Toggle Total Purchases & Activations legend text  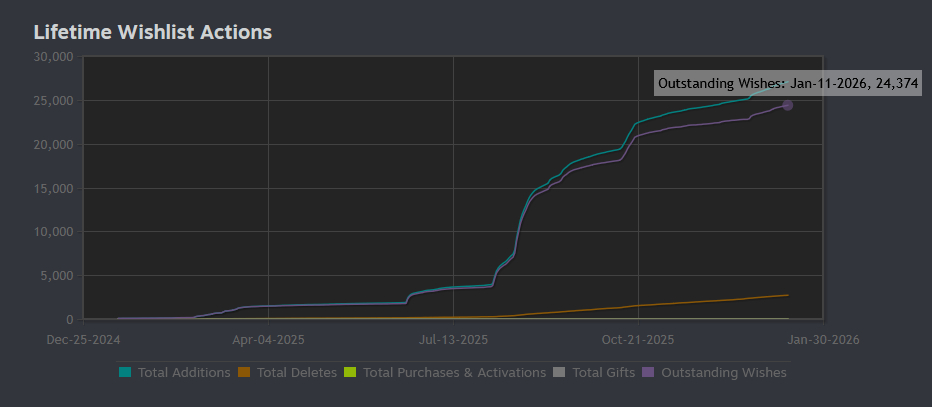(x=454, y=373)
